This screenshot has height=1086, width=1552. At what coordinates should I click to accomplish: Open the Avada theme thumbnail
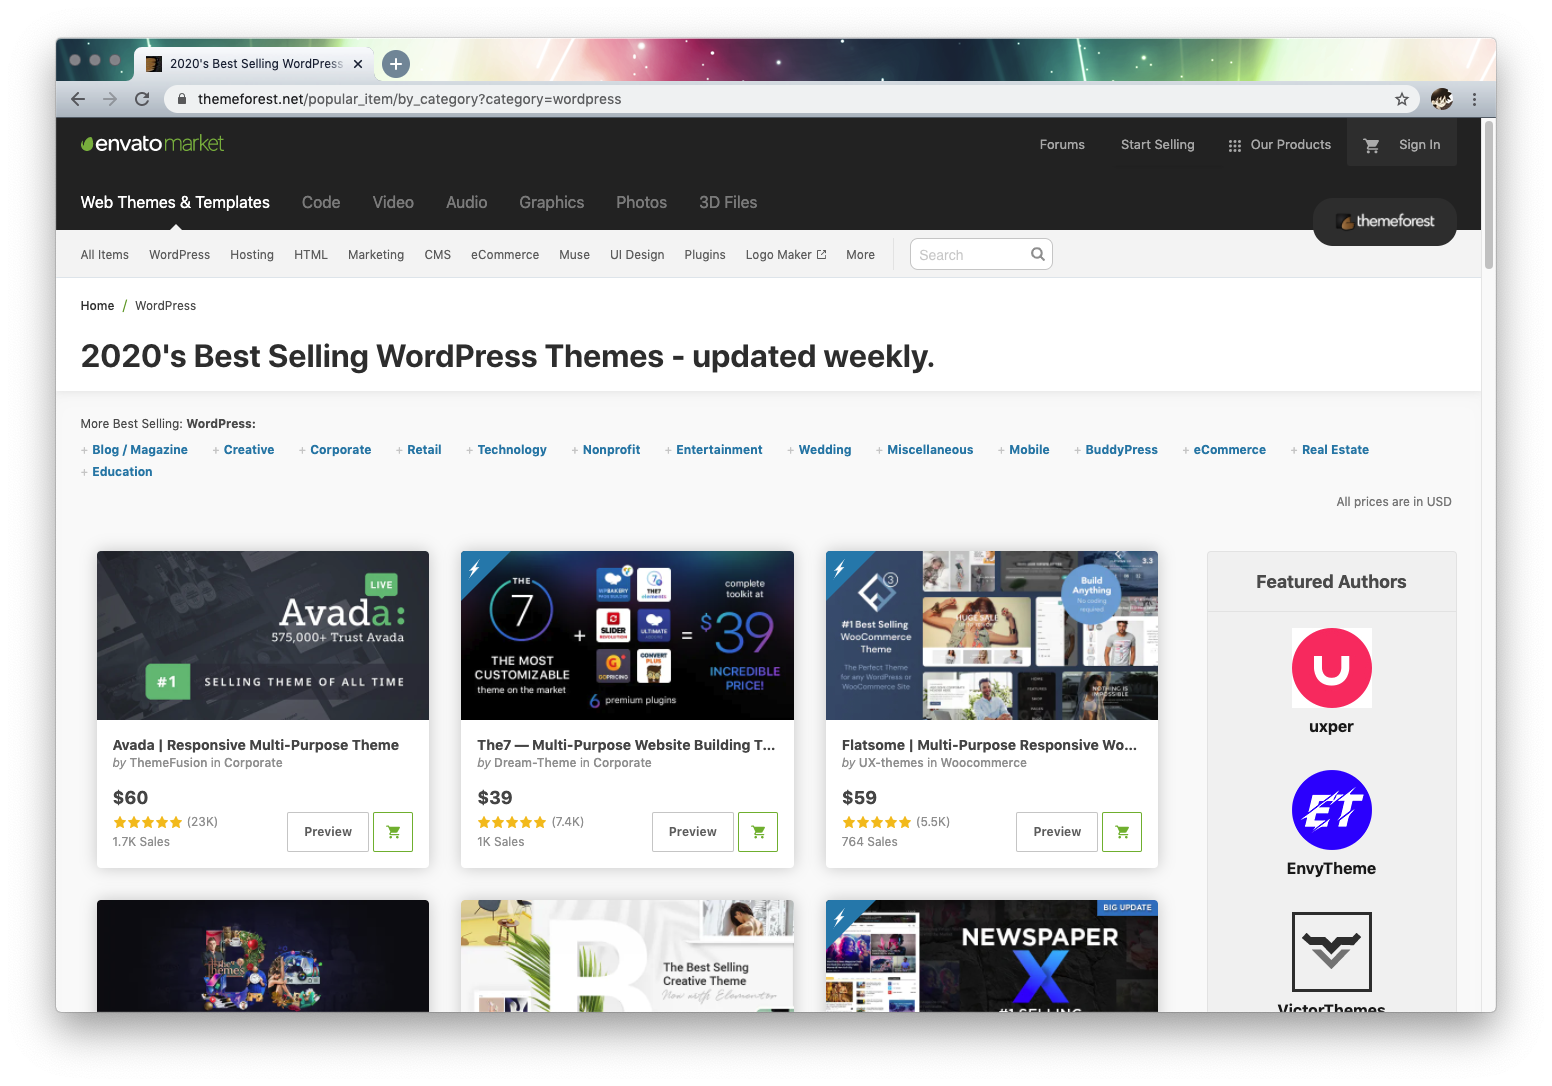click(263, 635)
